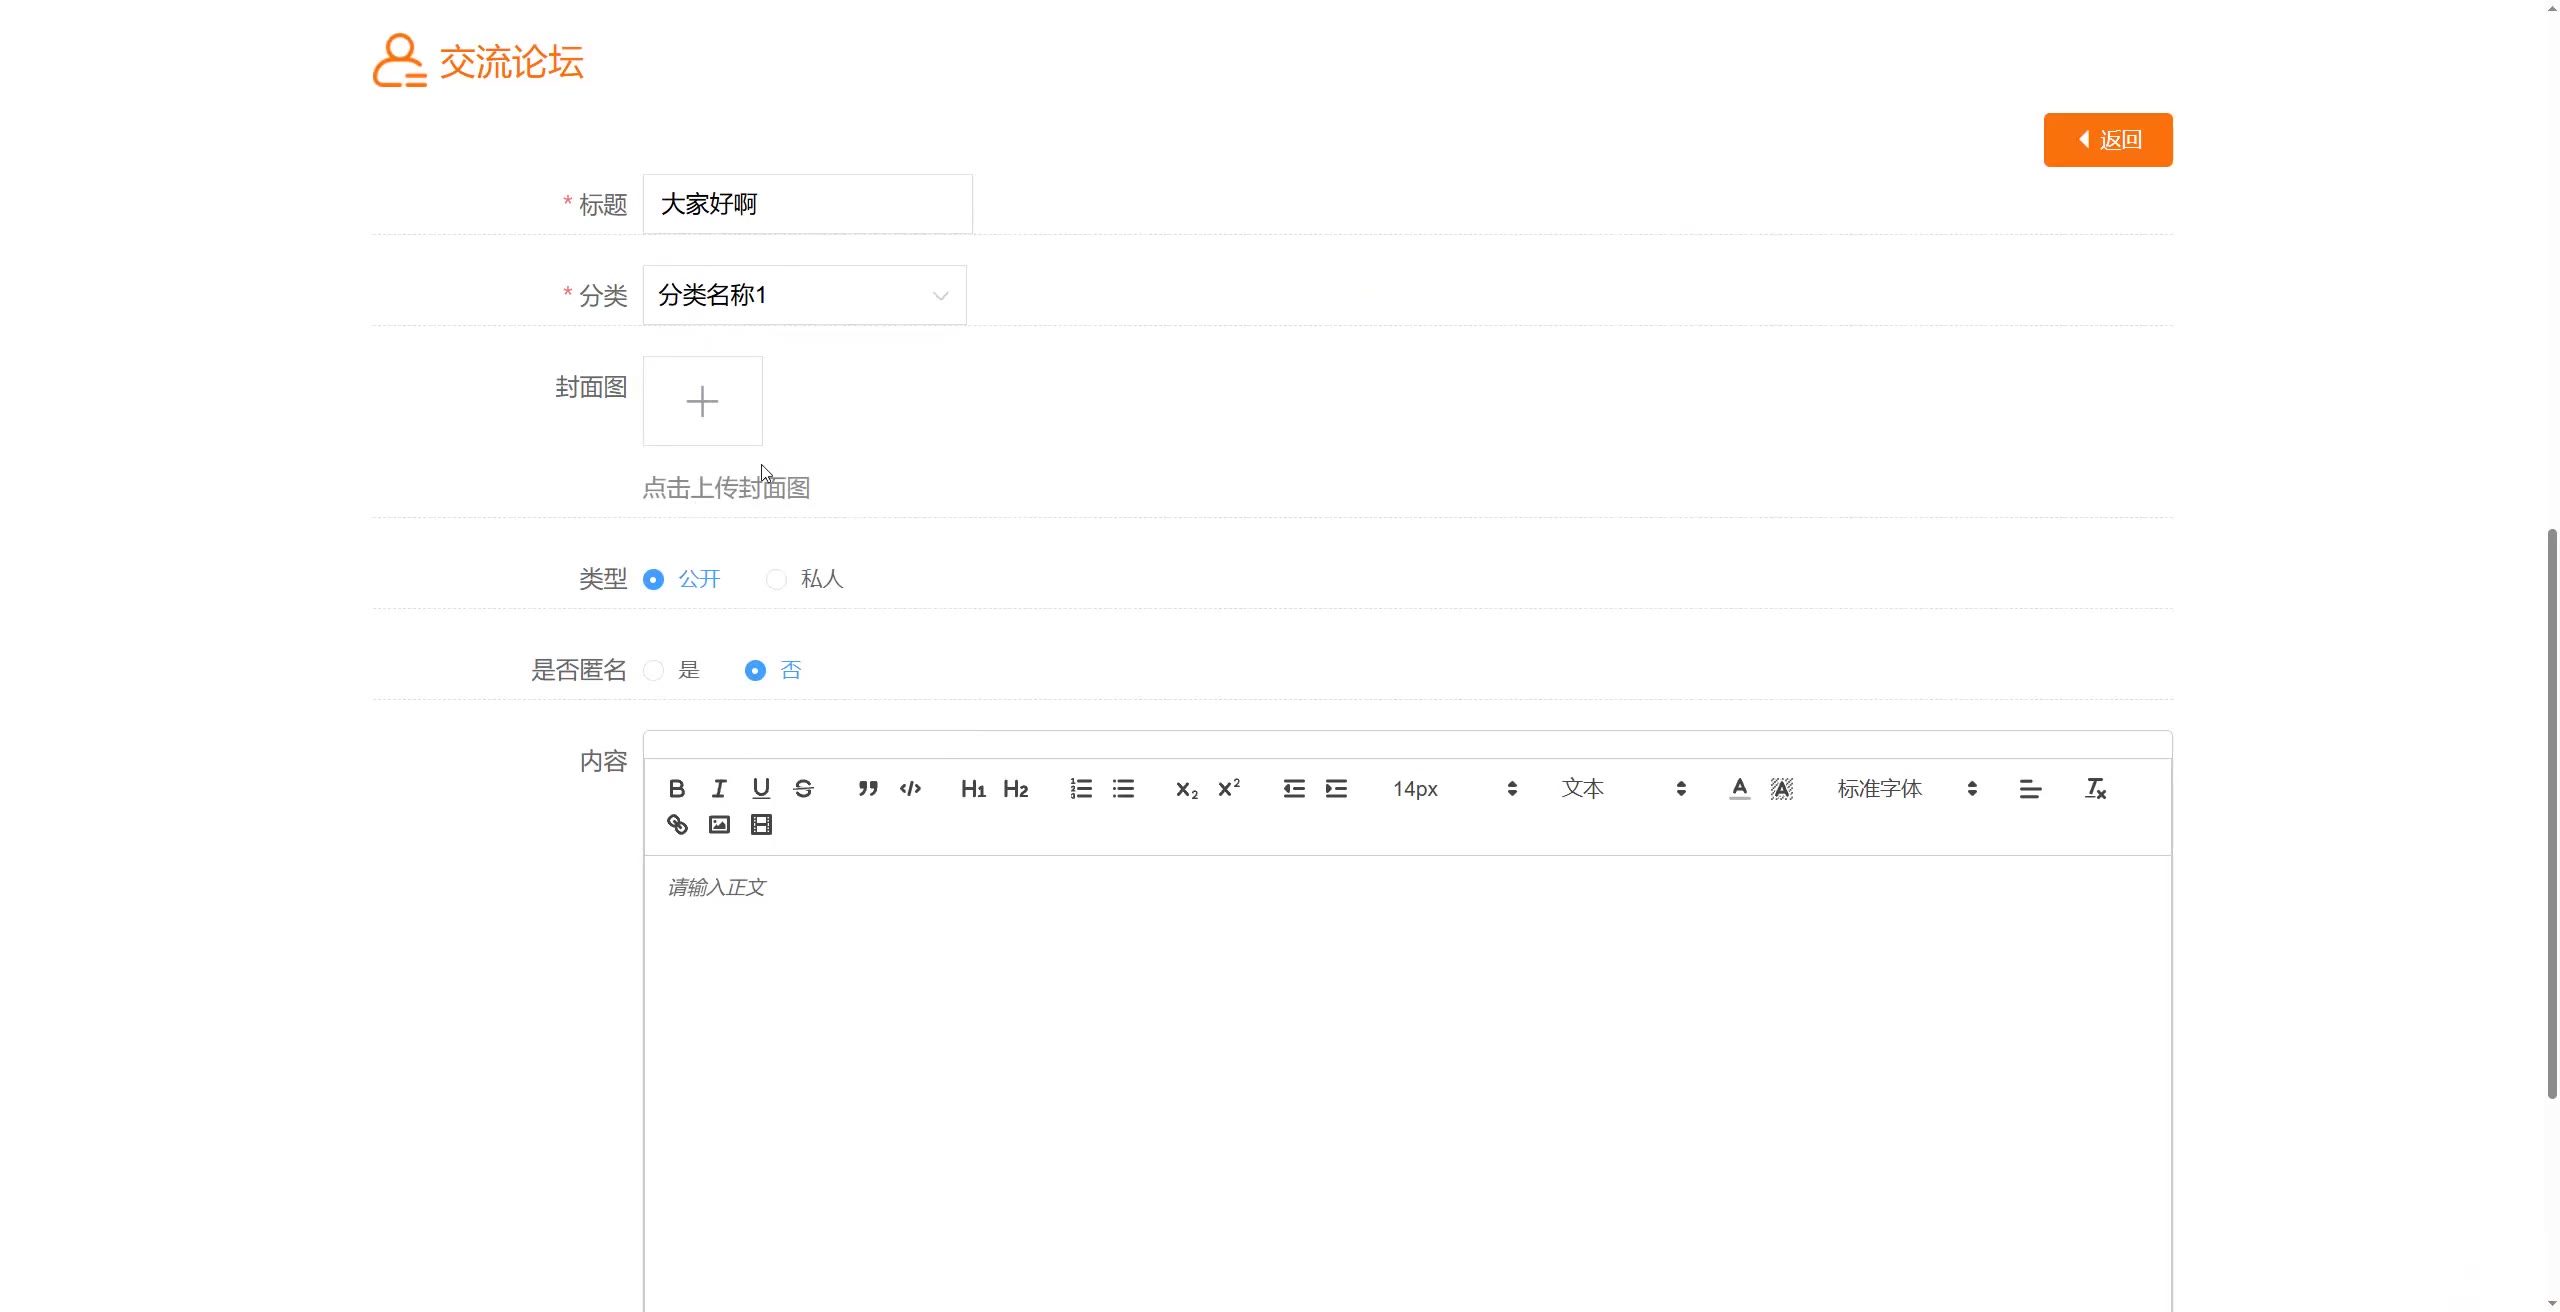Select 公开 type radio option
Screen dimensions: 2560x1312
pyautogui.click(x=654, y=580)
